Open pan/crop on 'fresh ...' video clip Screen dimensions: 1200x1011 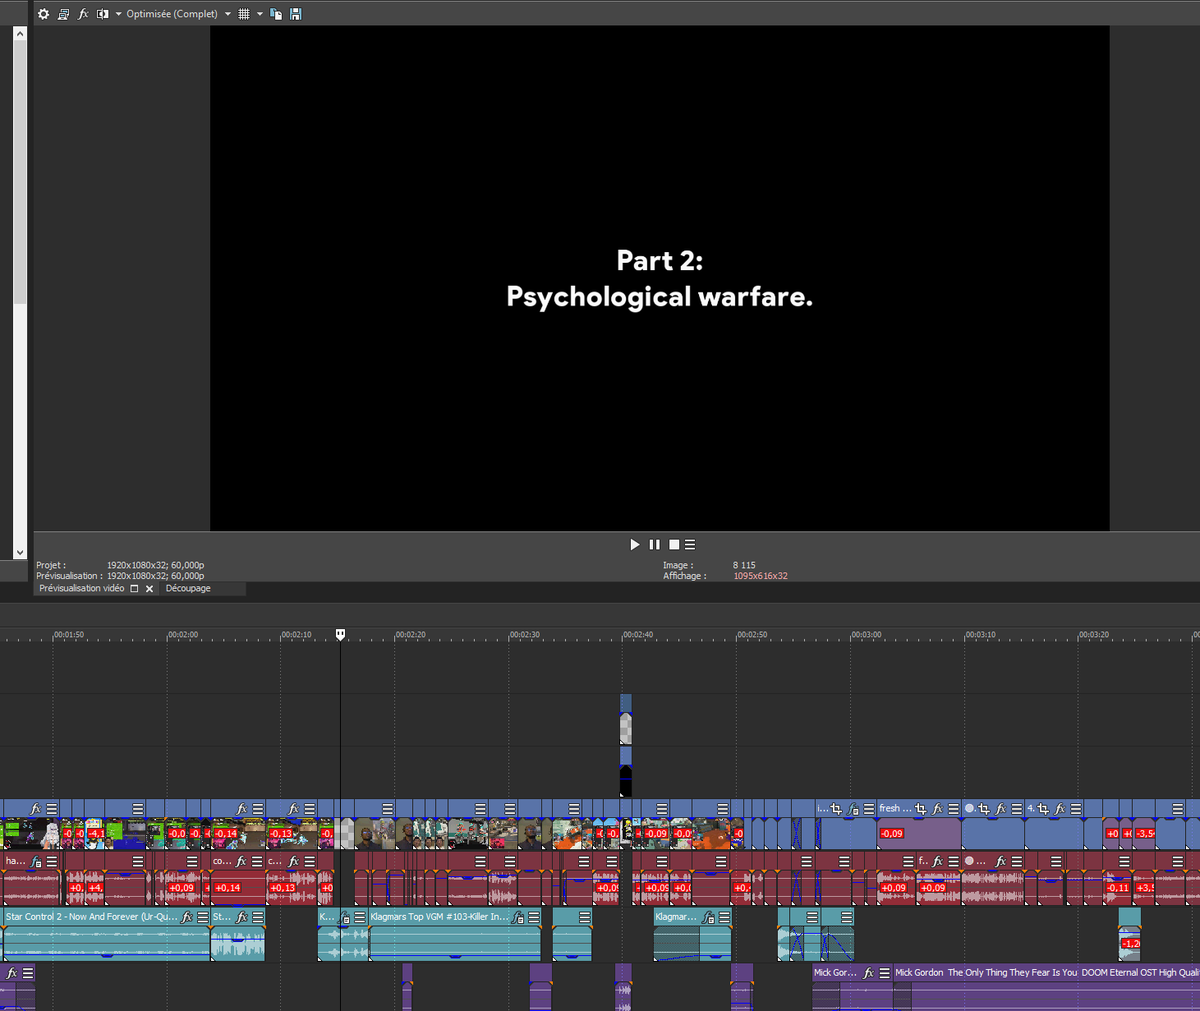click(x=921, y=809)
